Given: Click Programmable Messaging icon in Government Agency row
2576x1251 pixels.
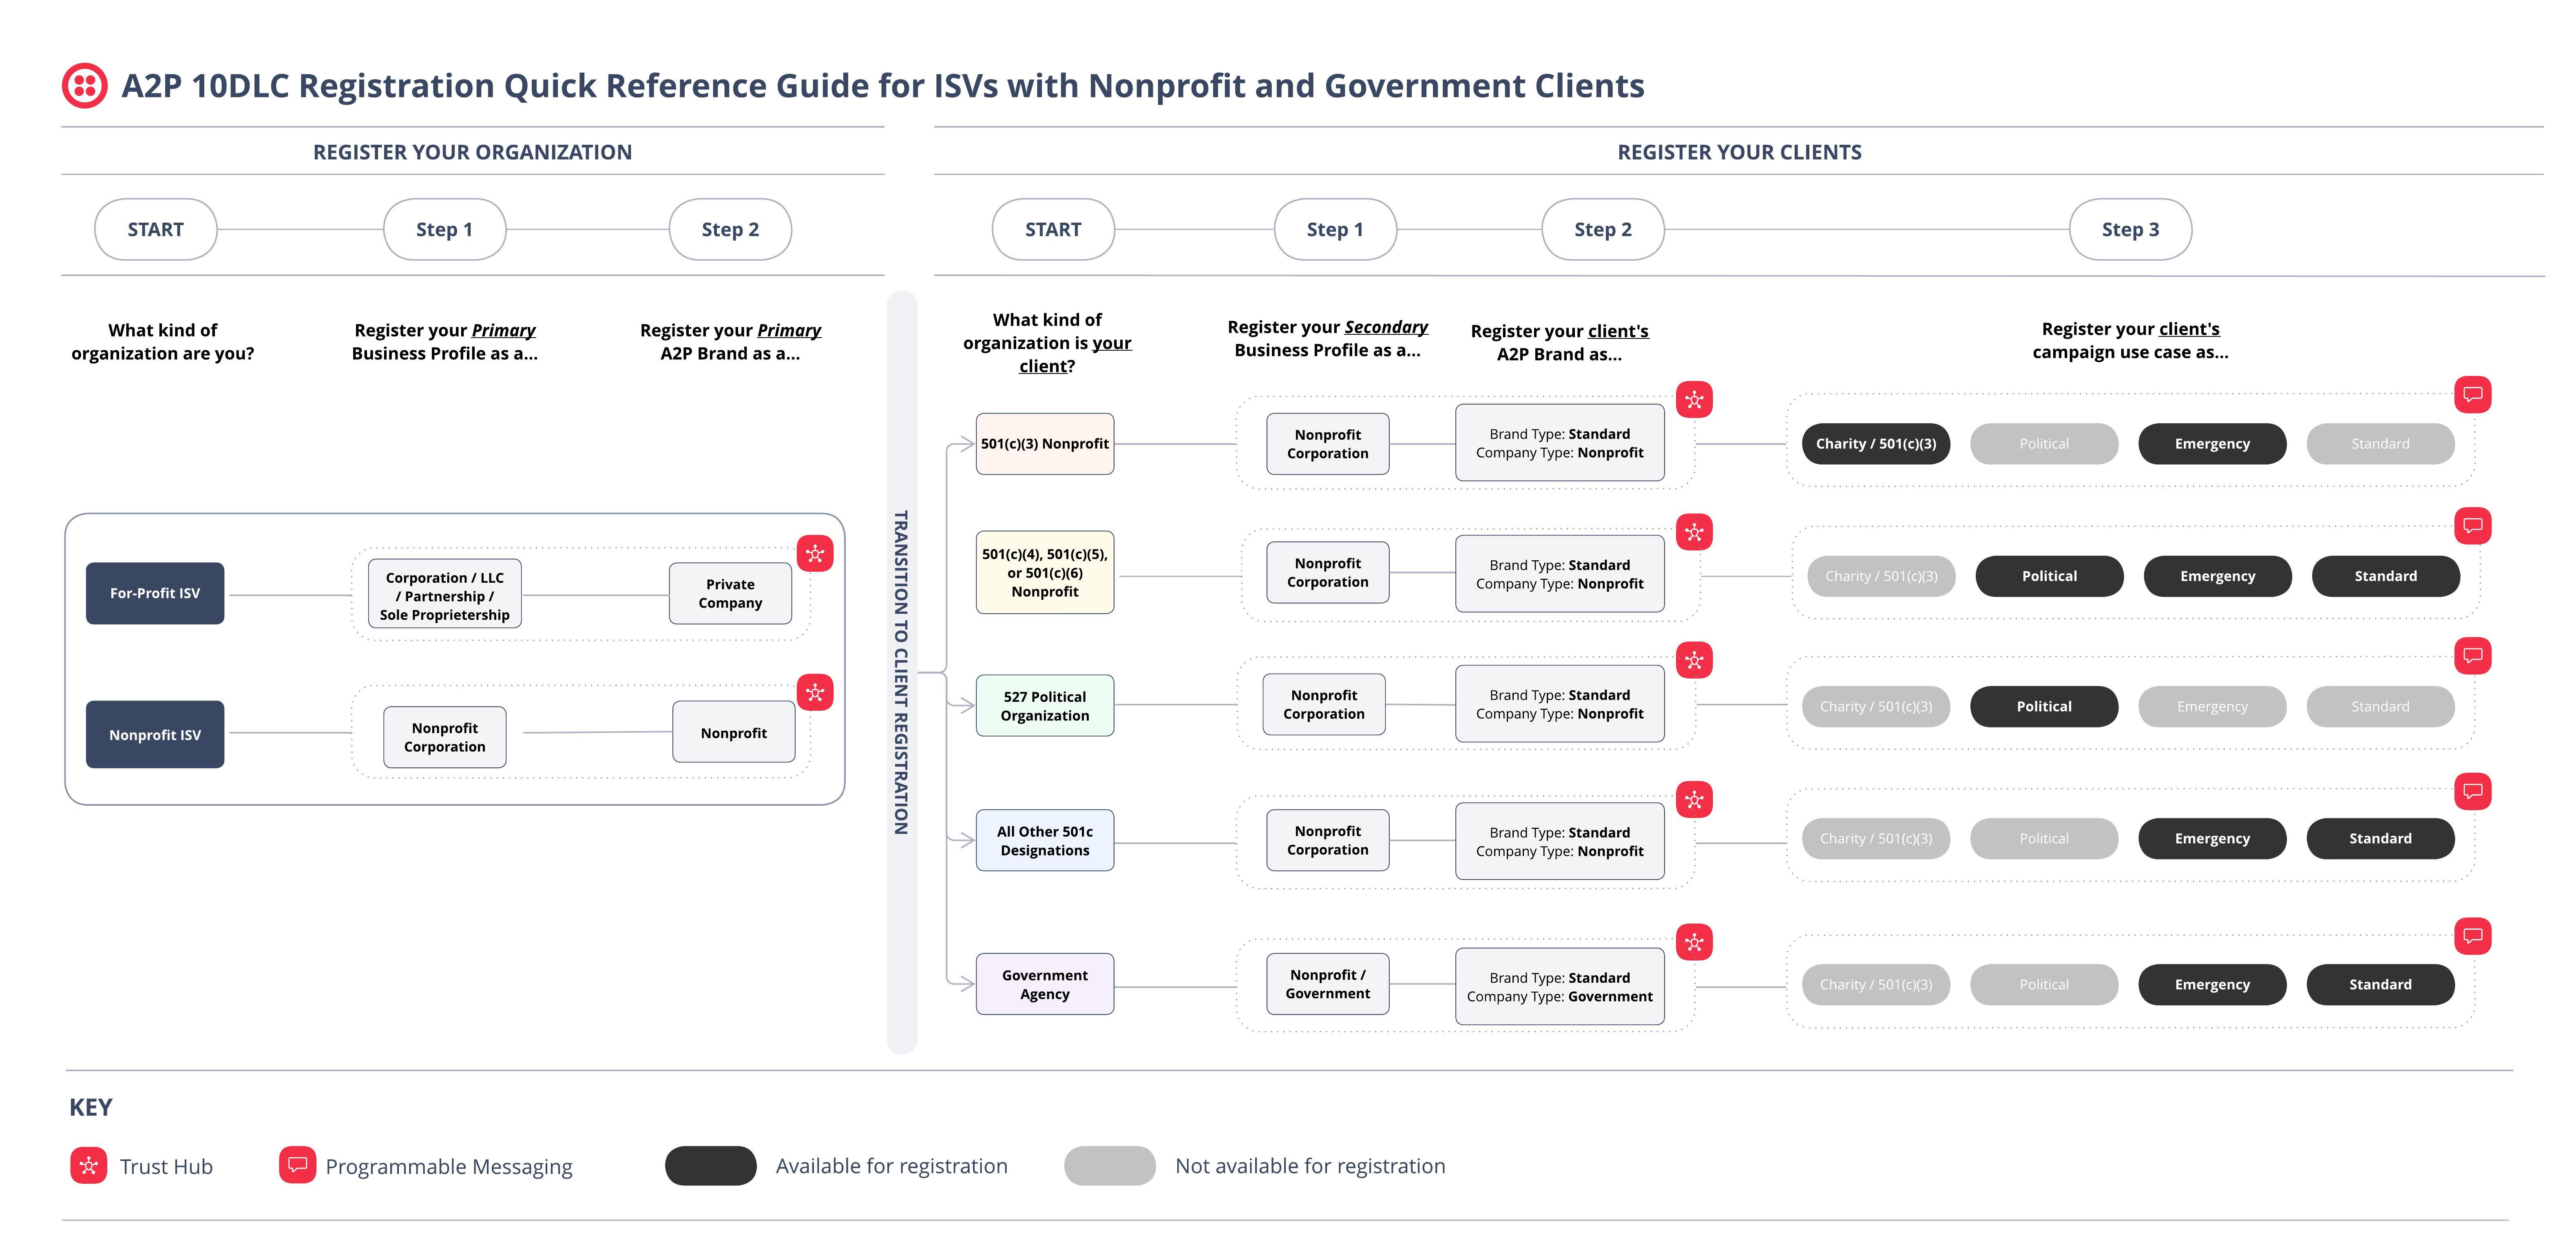Looking at the screenshot, I should point(2472,936).
